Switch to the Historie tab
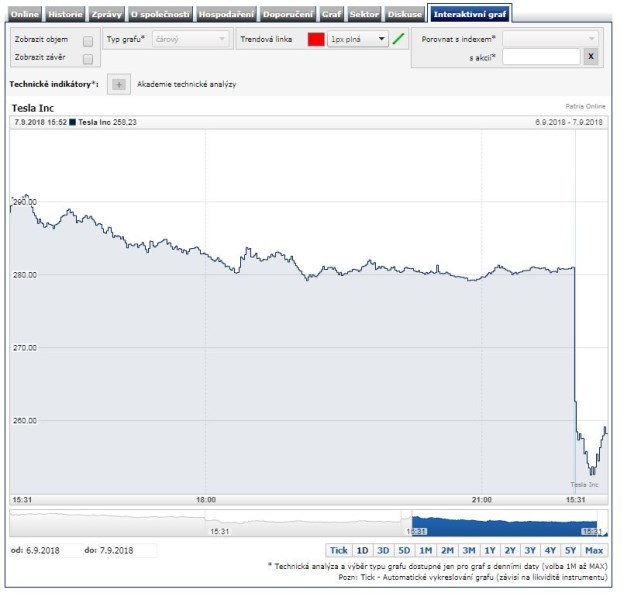This screenshot has height=600, width=641. pyautogui.click(x=64, y=14)
